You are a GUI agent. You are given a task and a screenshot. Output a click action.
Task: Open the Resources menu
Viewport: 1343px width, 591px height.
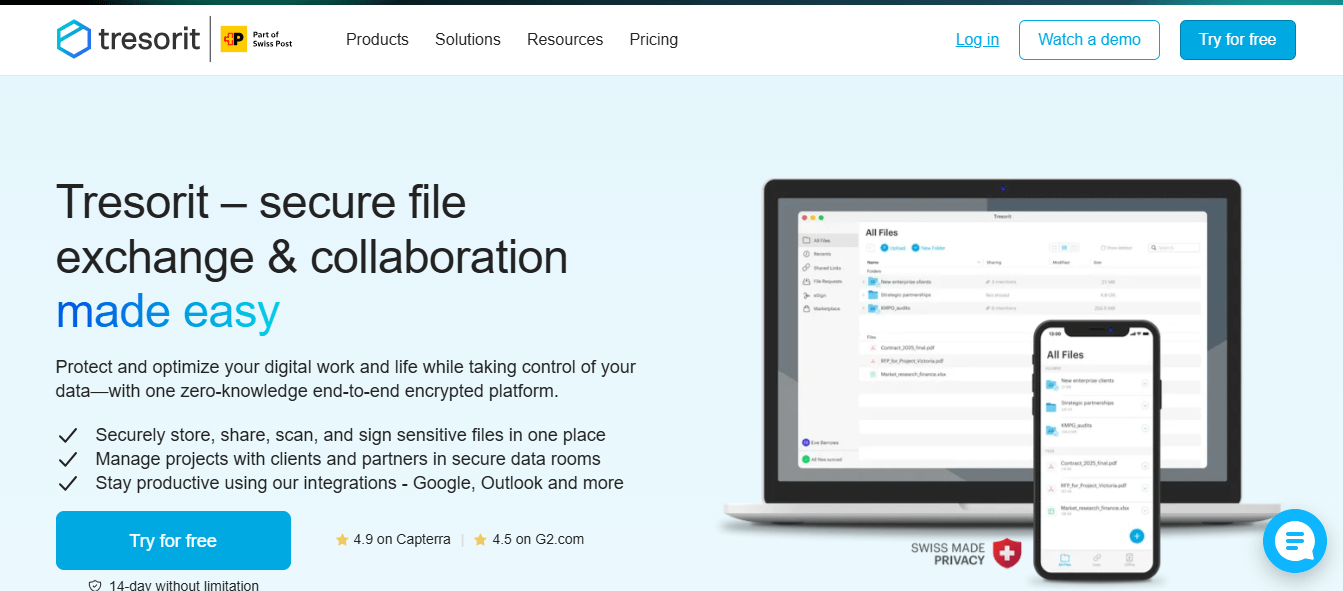tap(565, 40)
